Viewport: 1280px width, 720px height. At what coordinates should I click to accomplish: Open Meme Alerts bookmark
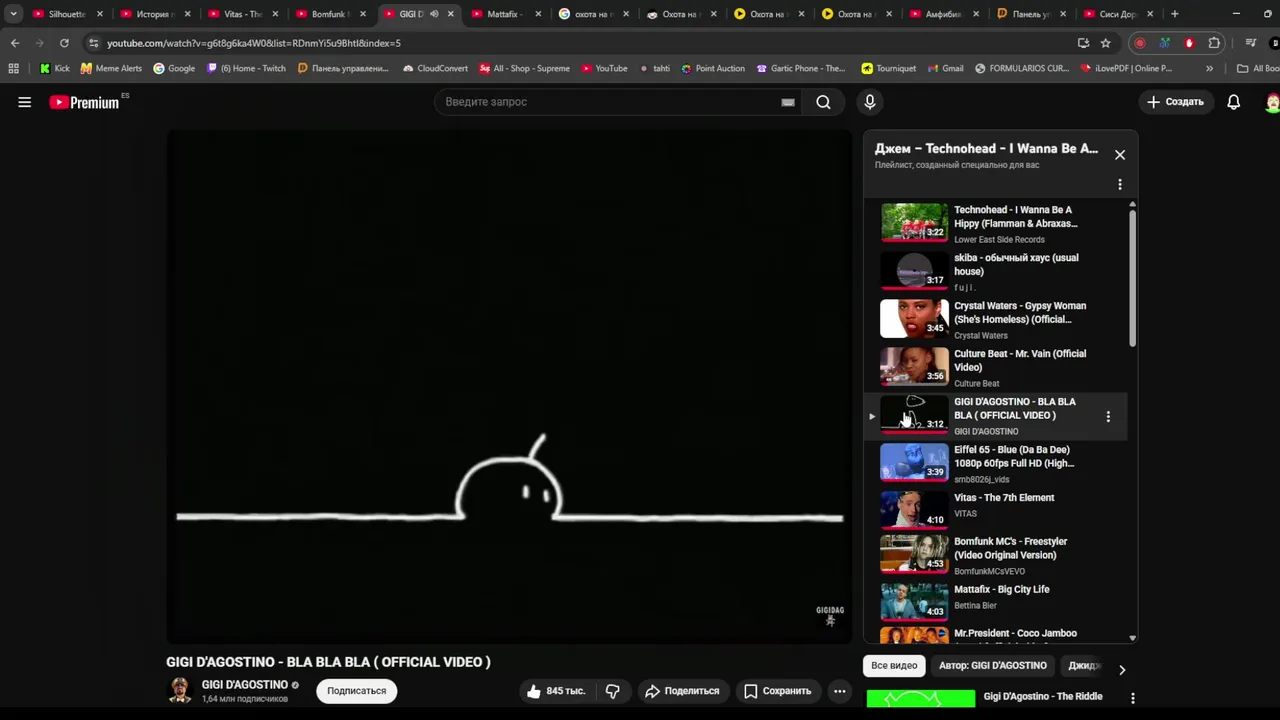point(111,68)
